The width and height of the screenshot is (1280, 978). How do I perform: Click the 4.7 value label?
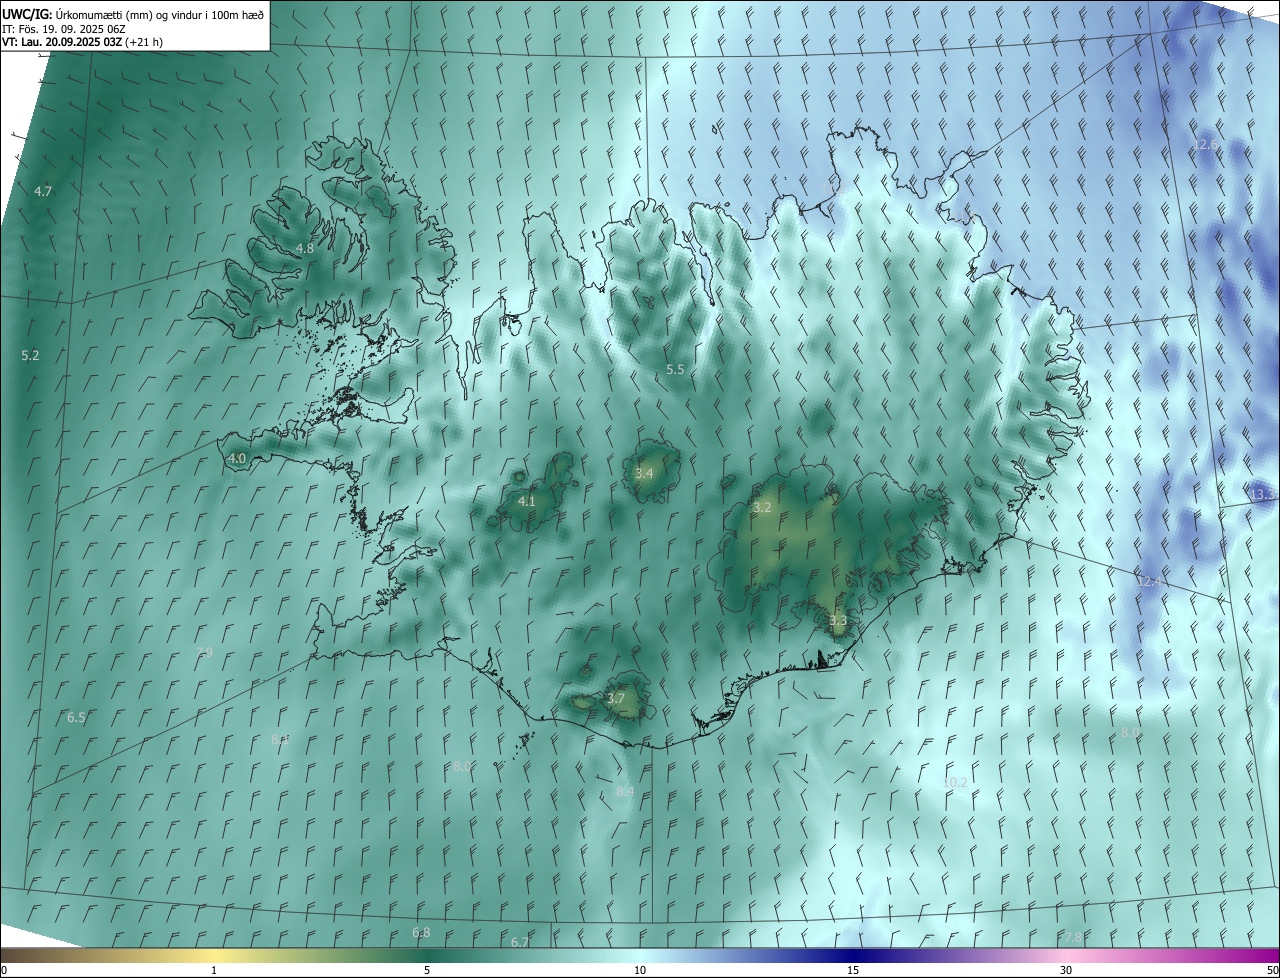point(43,191)
